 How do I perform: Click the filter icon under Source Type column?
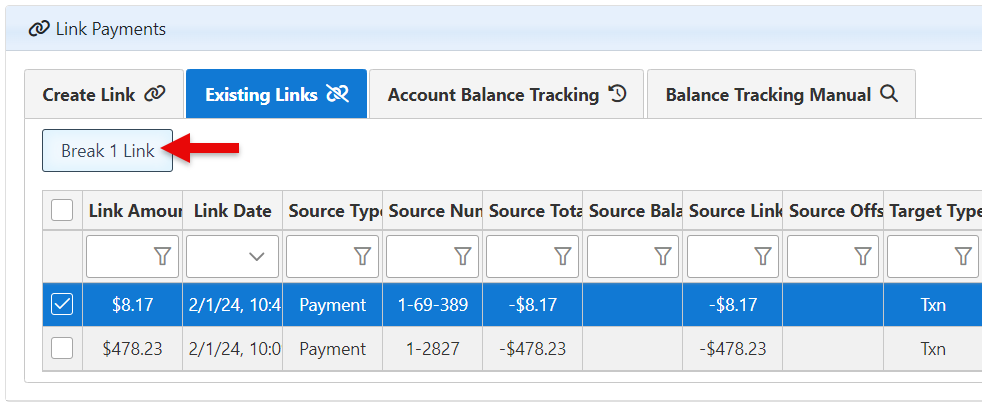click(x=362, y=257)
